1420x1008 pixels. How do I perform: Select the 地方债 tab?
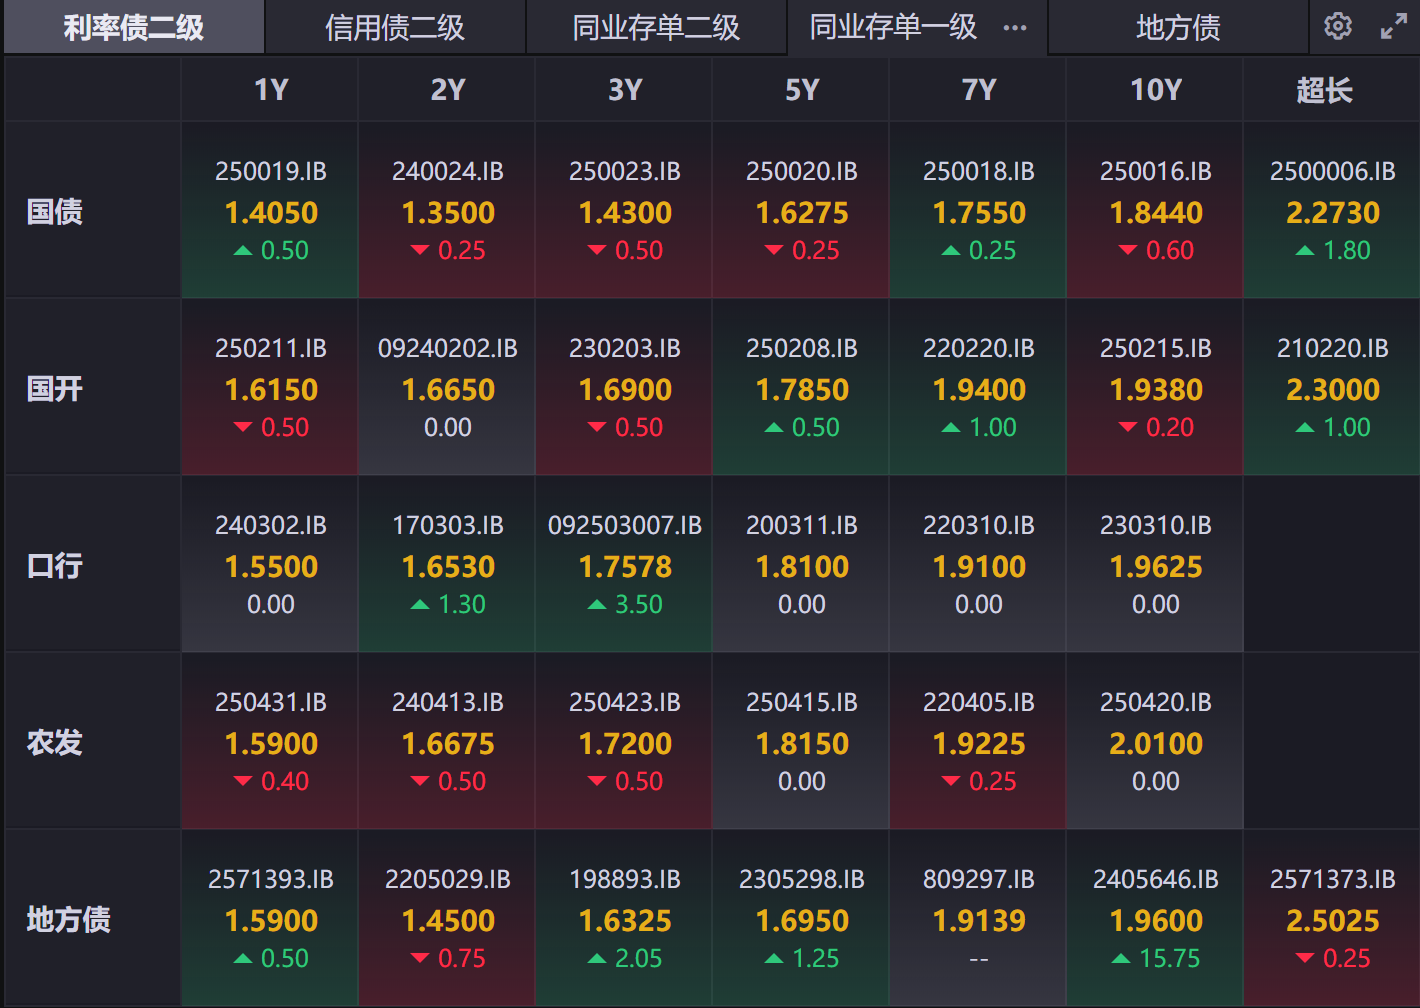[x=1178, y=28]
